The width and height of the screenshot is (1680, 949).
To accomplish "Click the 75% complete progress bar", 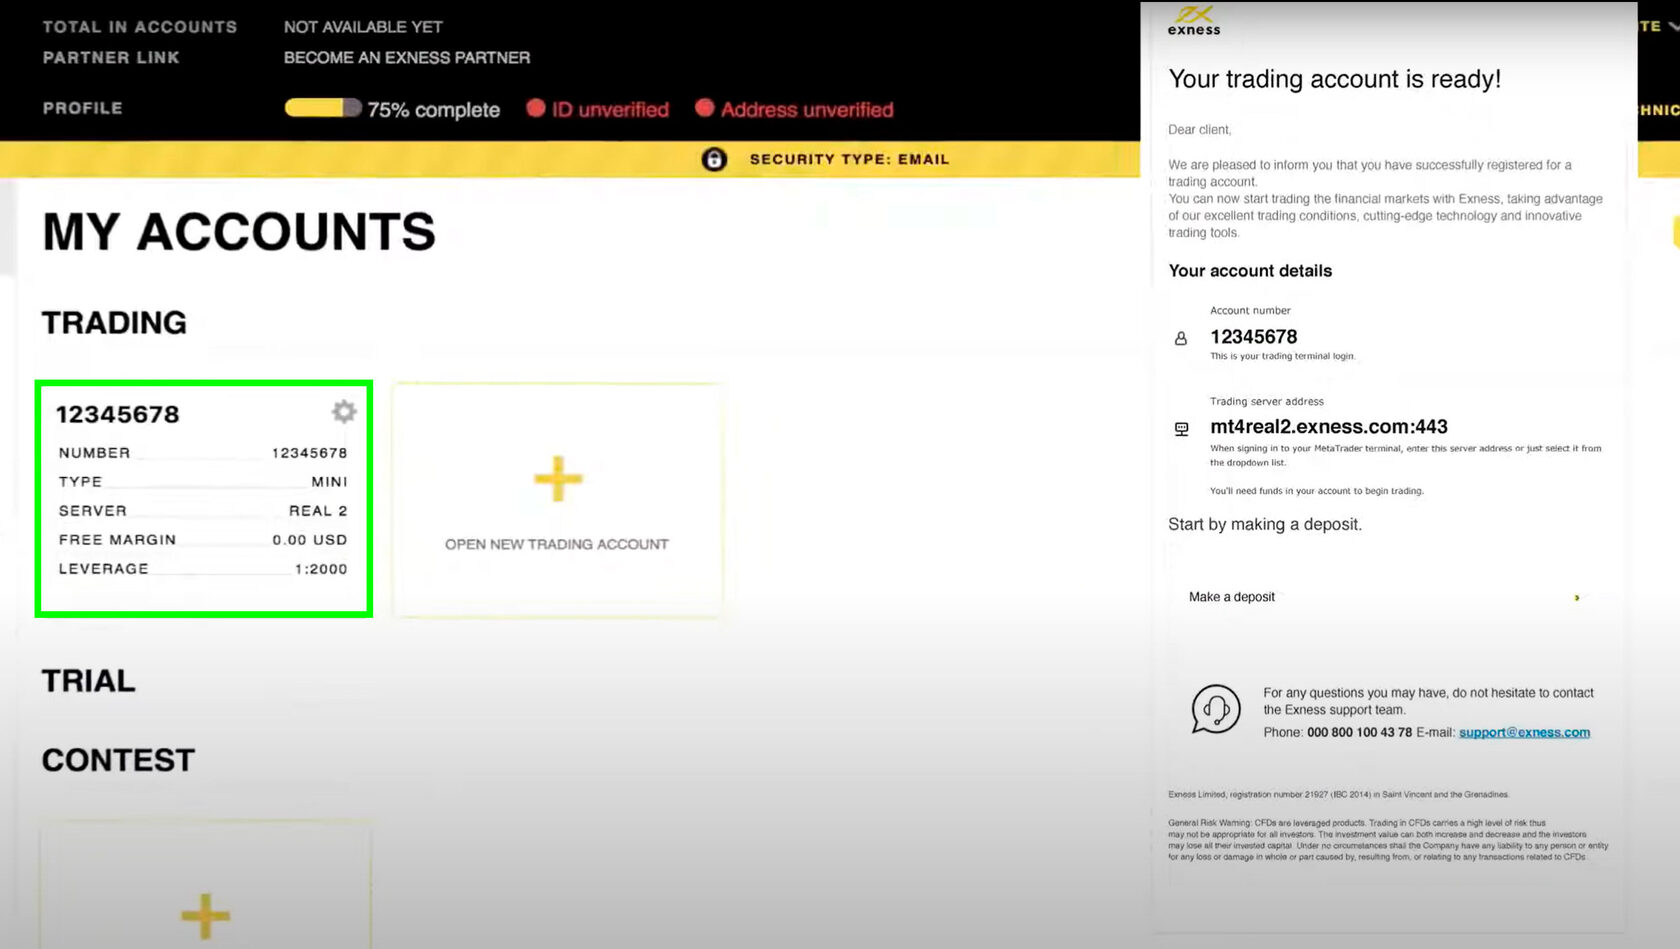I will pos(323,106).
